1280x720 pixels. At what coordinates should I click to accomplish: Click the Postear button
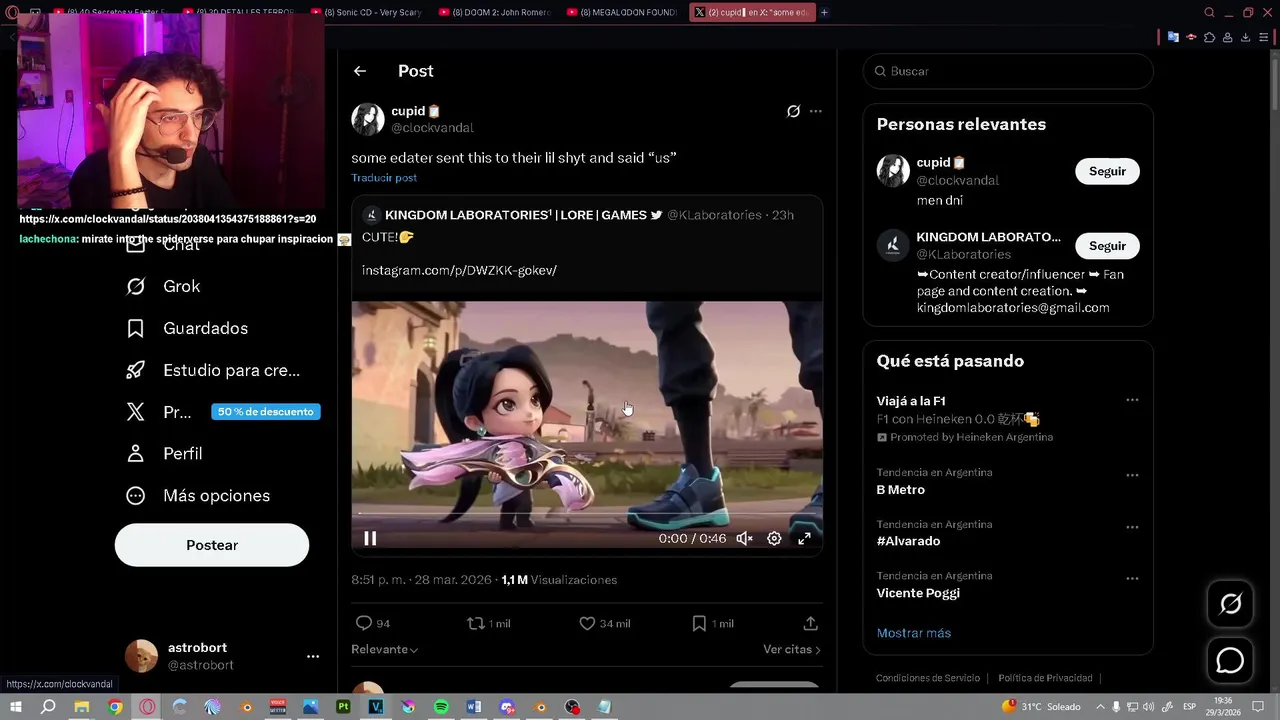212,545
